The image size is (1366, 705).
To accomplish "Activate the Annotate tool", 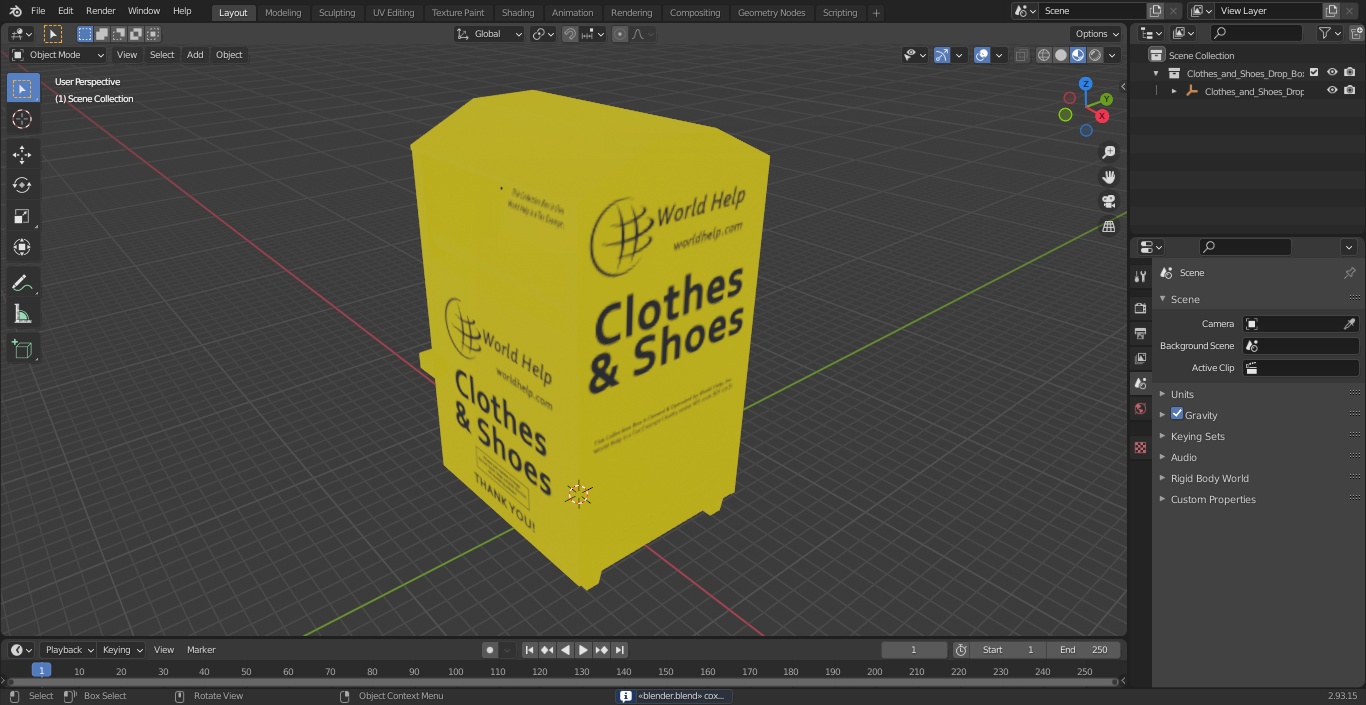I will pyautogui.click(x=22, y=283).
